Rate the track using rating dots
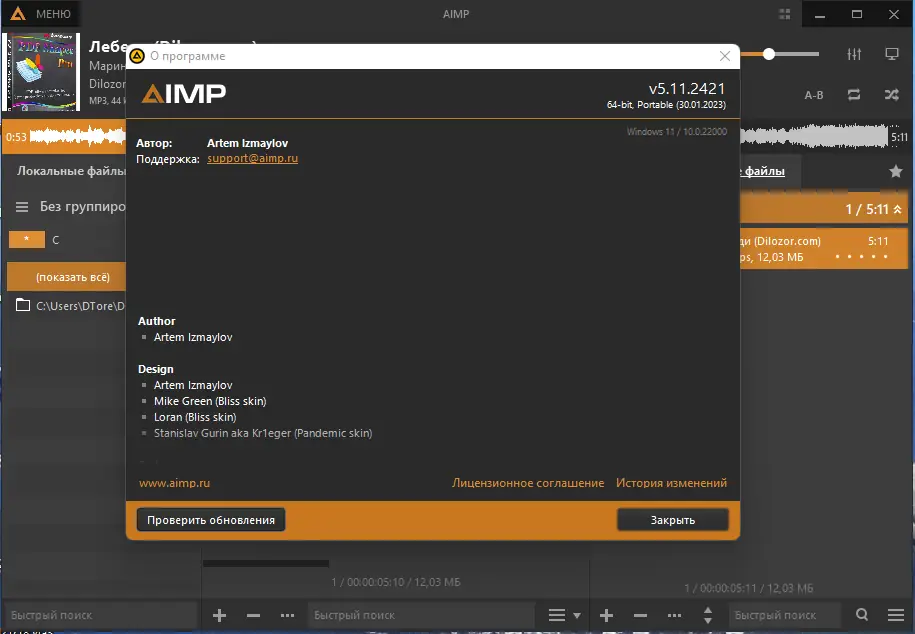Image resolution: width=915 pixels, height=634 pixels. tap(861, 257)
